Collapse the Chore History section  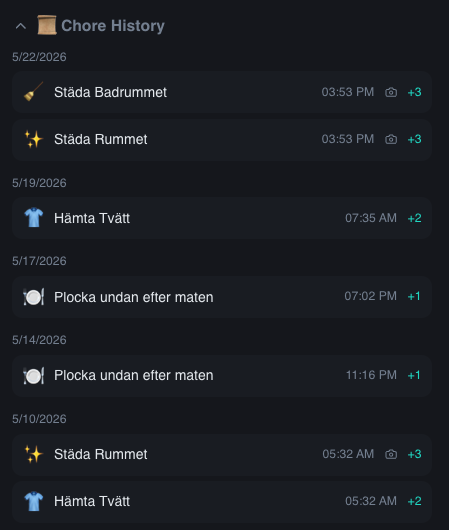tap(21, 26)
